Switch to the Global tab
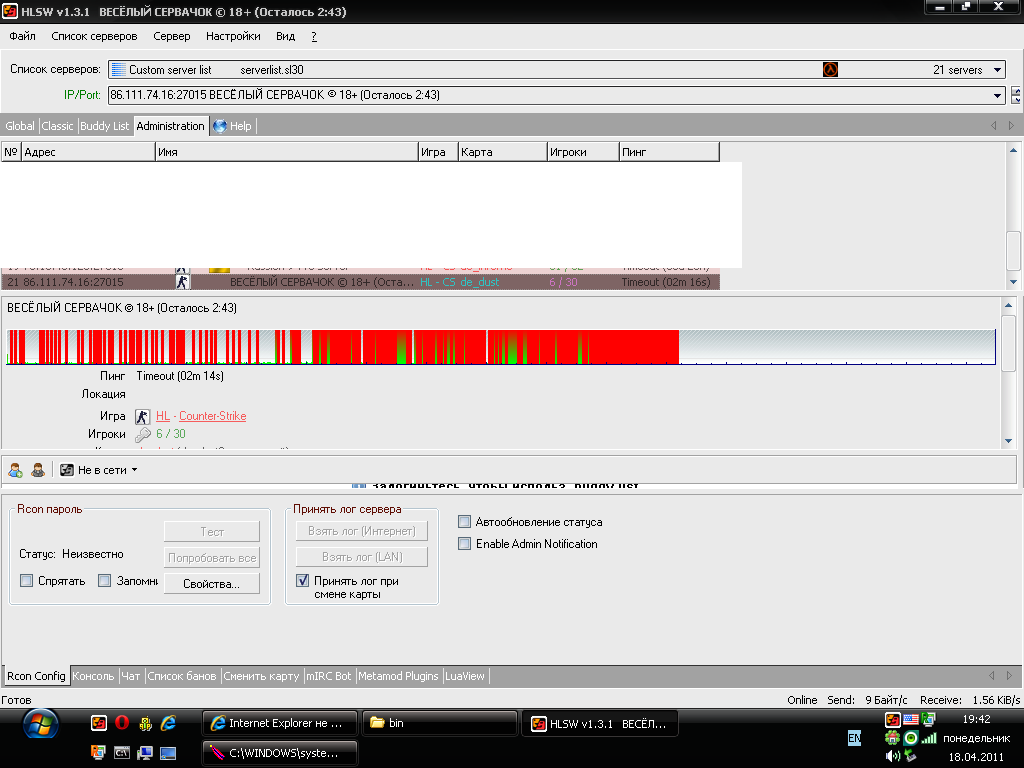 coord(20,126)
